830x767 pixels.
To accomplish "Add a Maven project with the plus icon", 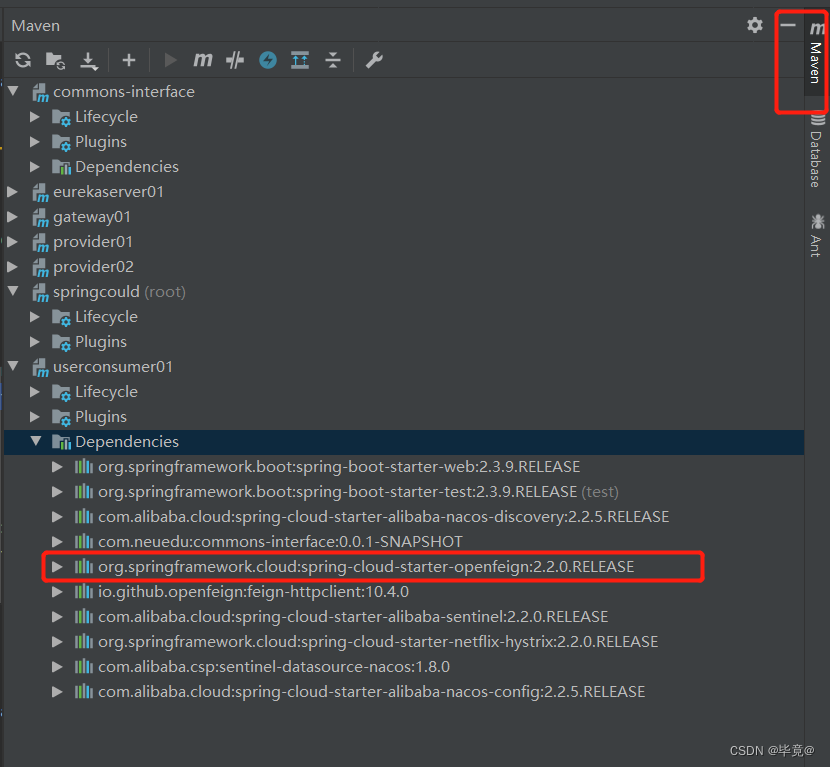I will (x=128, y=60).
